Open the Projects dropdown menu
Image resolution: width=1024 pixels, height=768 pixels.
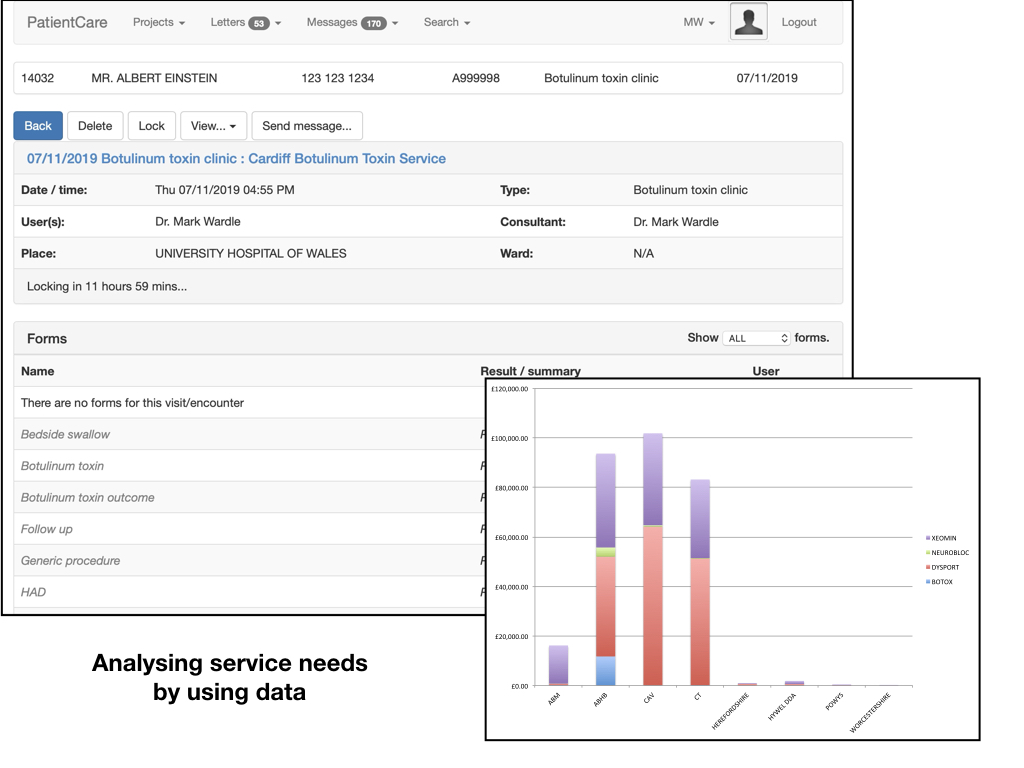[158, 22]
